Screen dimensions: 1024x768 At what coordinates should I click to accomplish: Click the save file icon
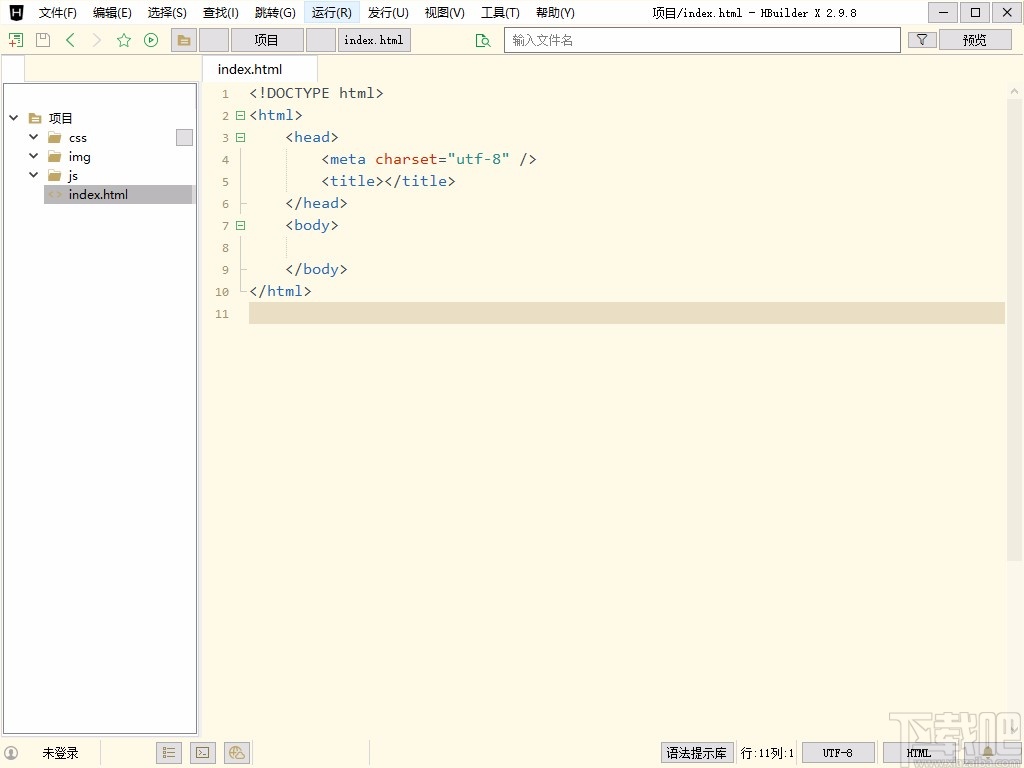pos(42,40)
